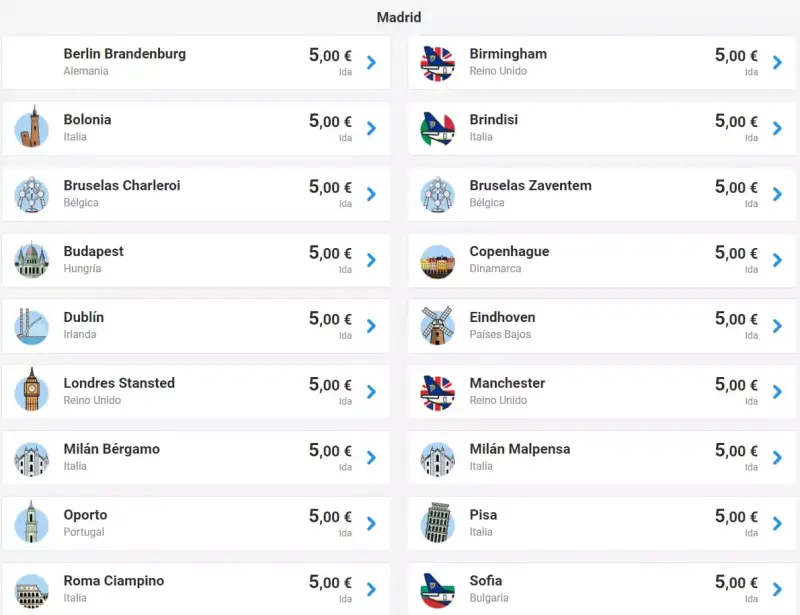Click the chevron arrow next to Oporto
This screenshot has width=800, height=615.
[371, 523]
